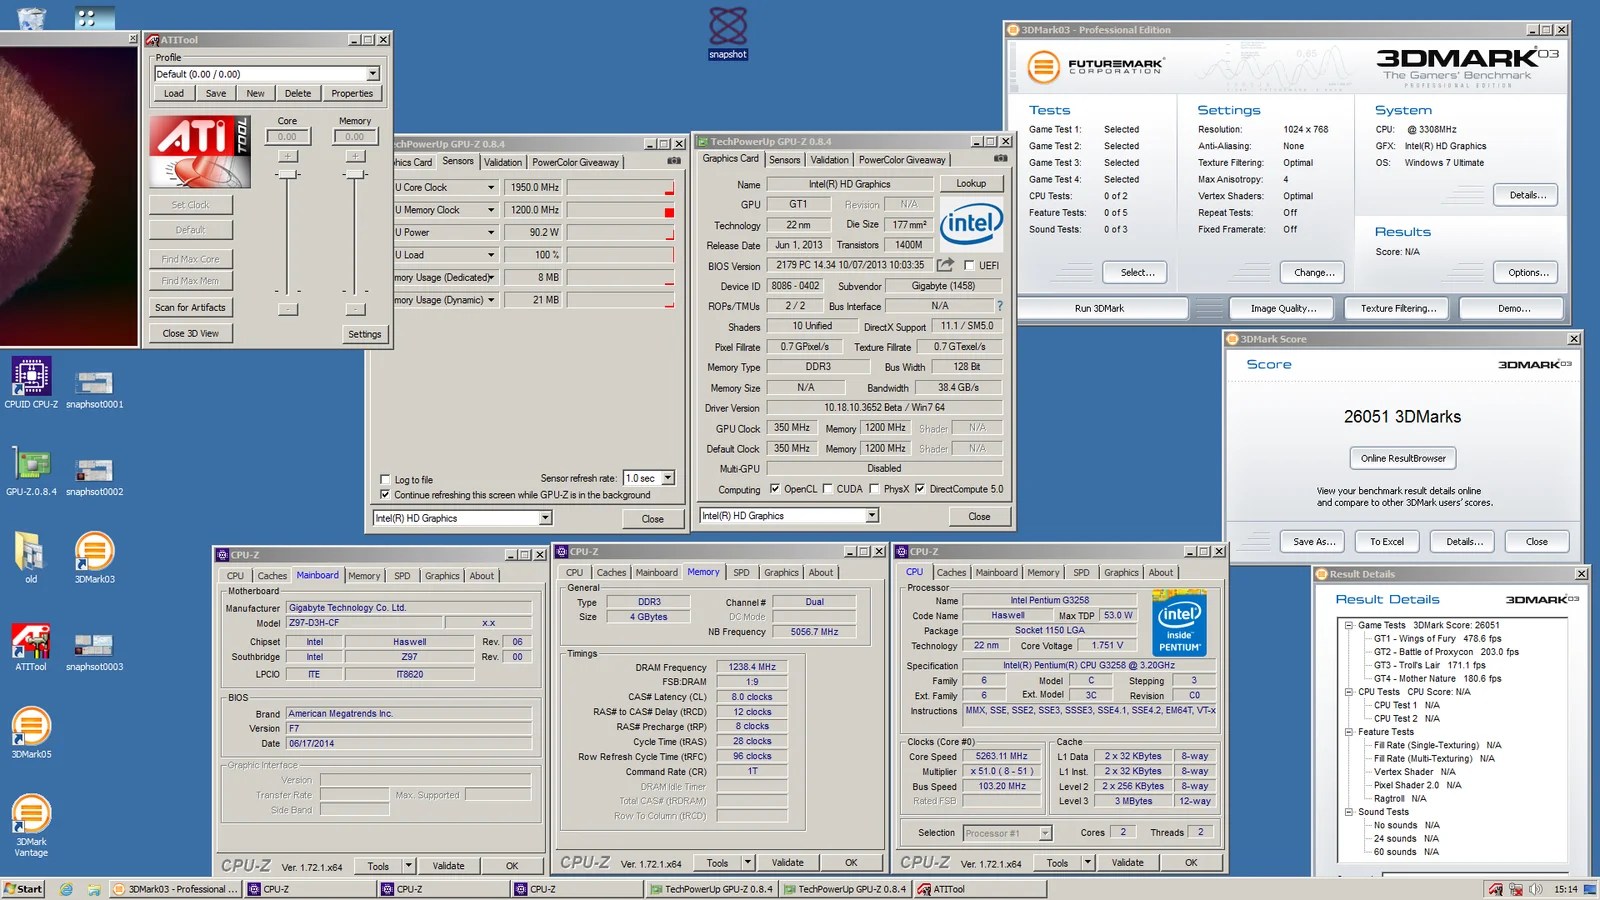Click the volume icon in the system tray
The width and height of the screenshot is (1600, 900).
point(1536,888)
